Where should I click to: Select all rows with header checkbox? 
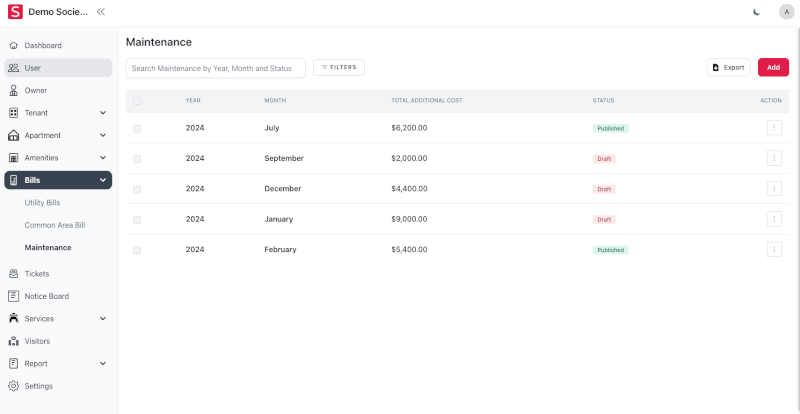tap(137, 101)
